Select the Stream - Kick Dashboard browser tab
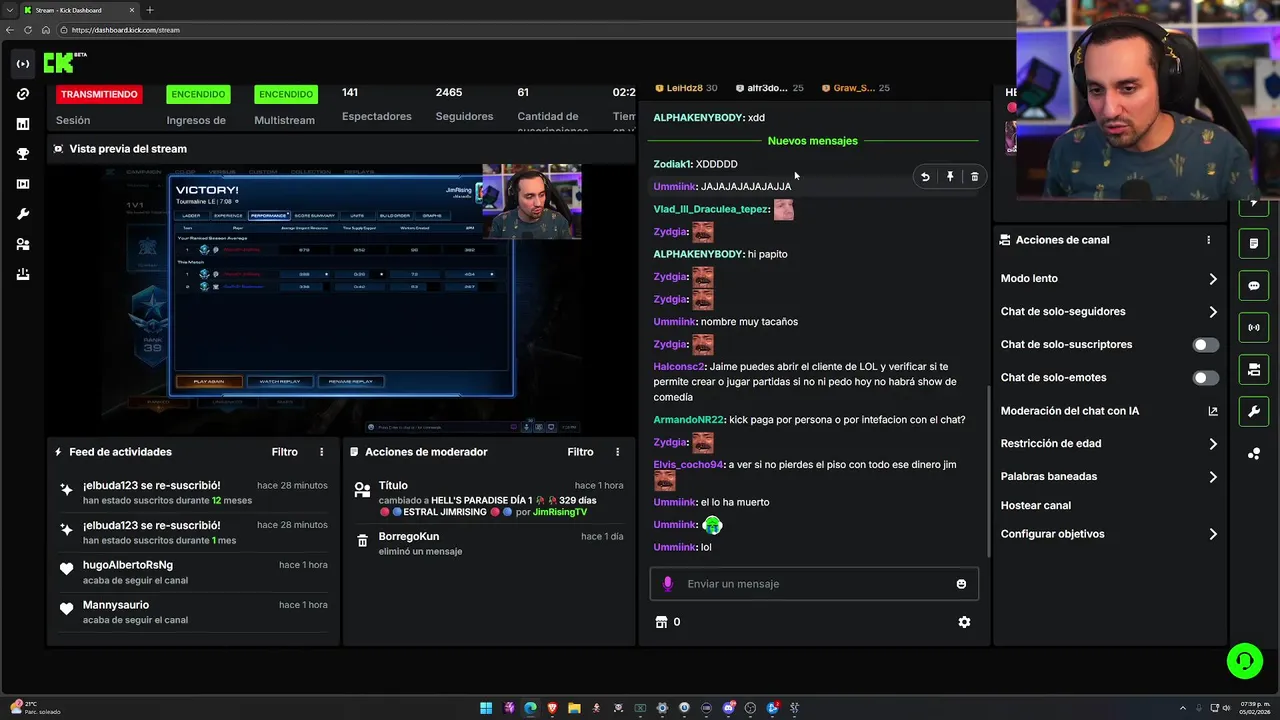 77,10
